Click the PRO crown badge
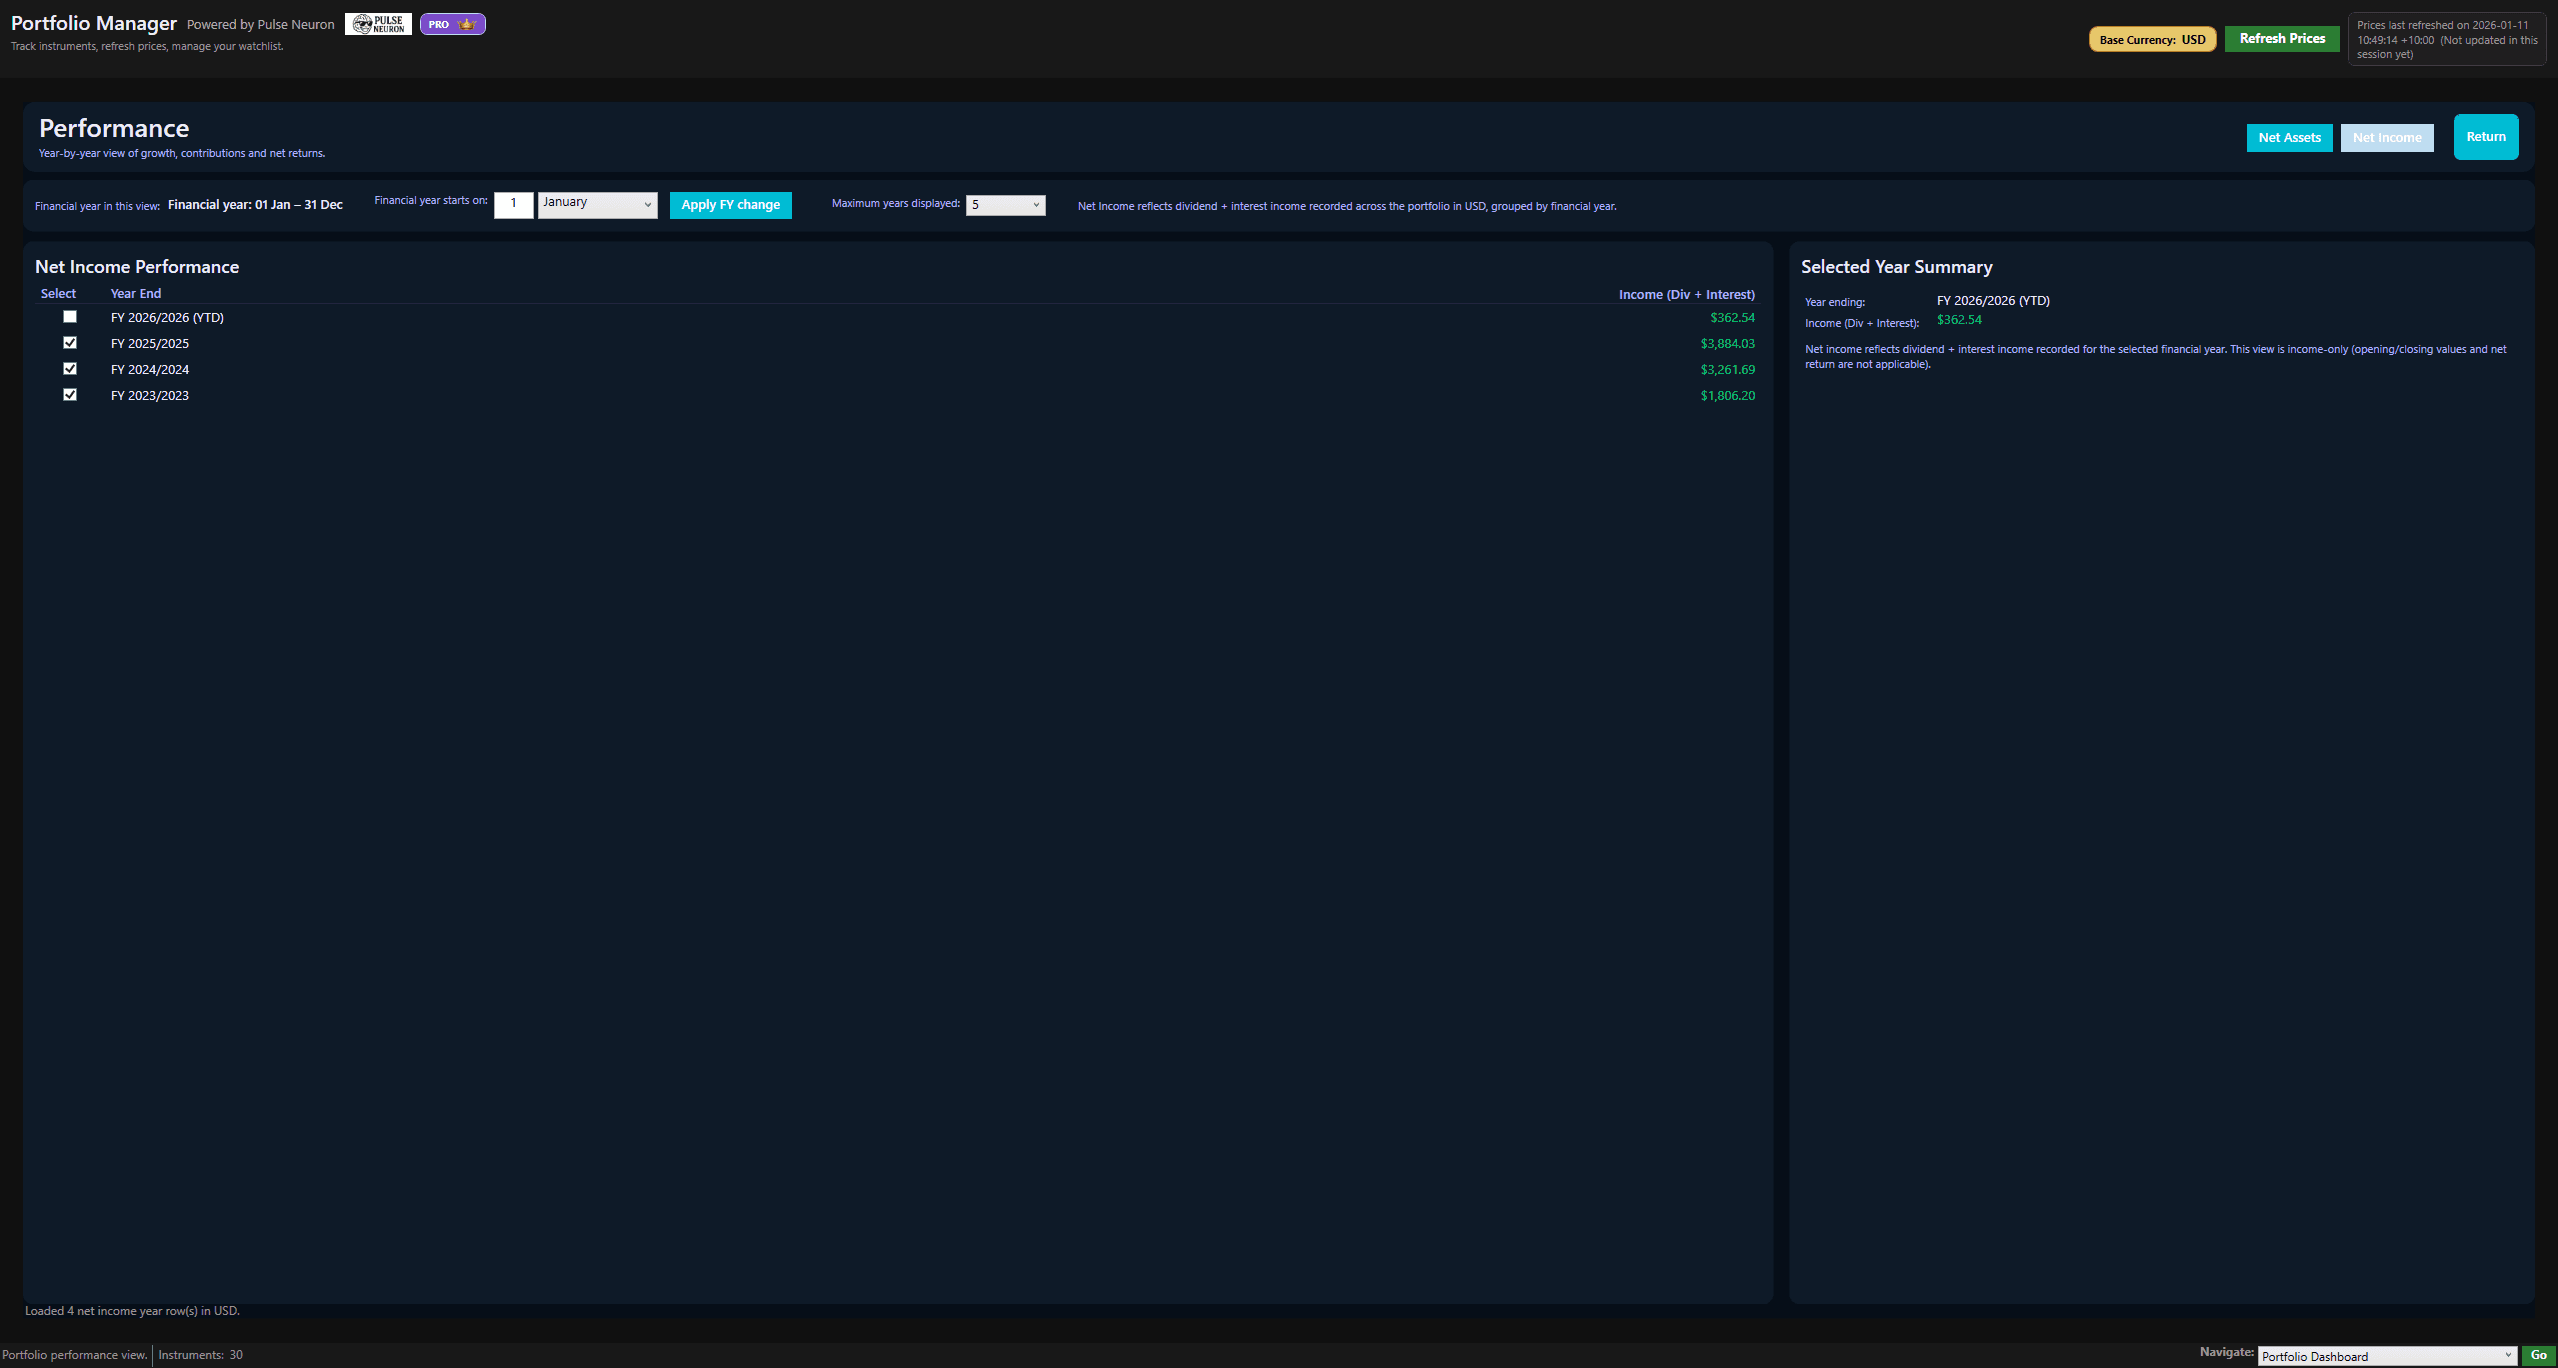Image resolution: width=2558 pixels, height=1368 pixels. coord(452,24)
